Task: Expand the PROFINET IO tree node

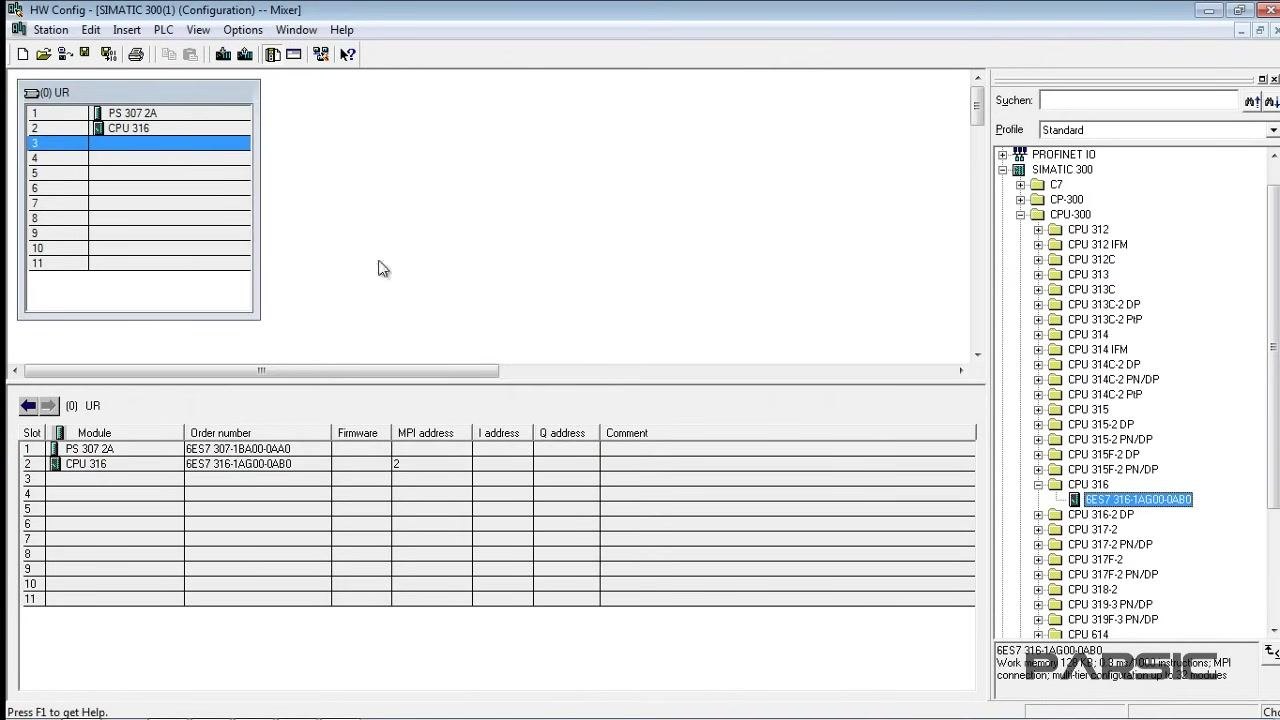Action: (x=1002, y=154)
